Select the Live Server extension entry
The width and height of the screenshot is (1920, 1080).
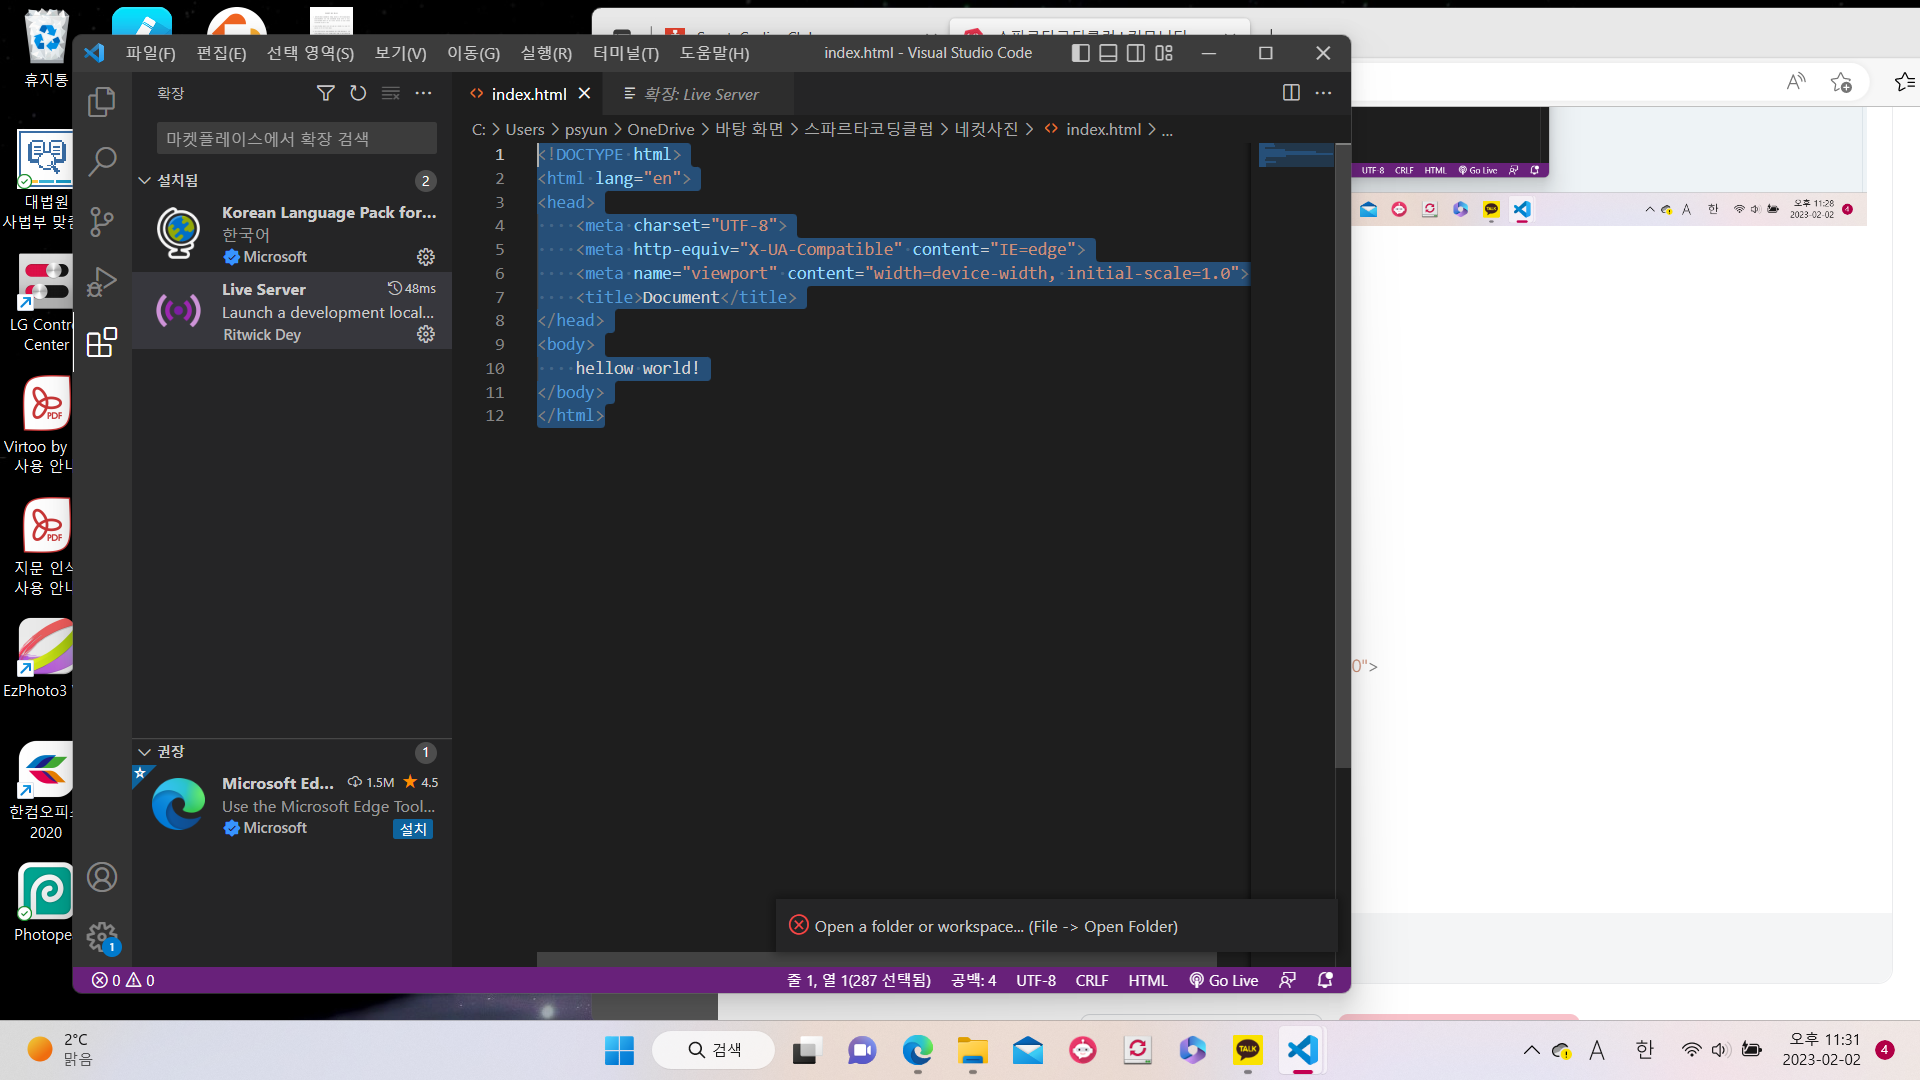pos(291,311)
